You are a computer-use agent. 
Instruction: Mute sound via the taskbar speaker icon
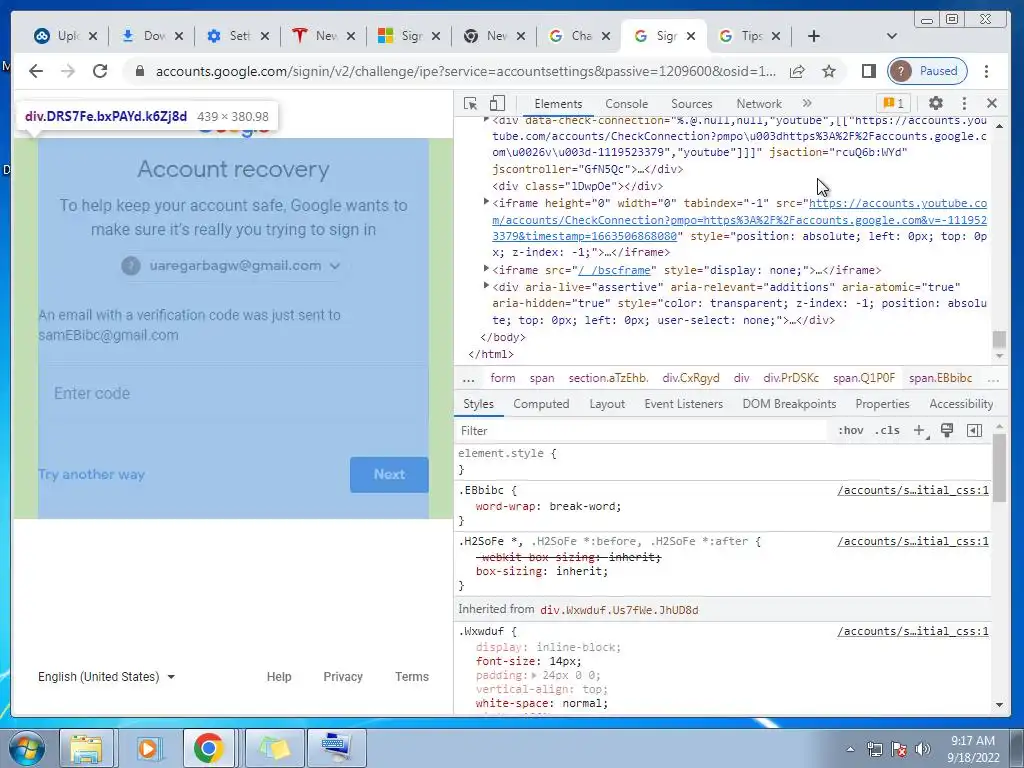[x=923, y=749]
